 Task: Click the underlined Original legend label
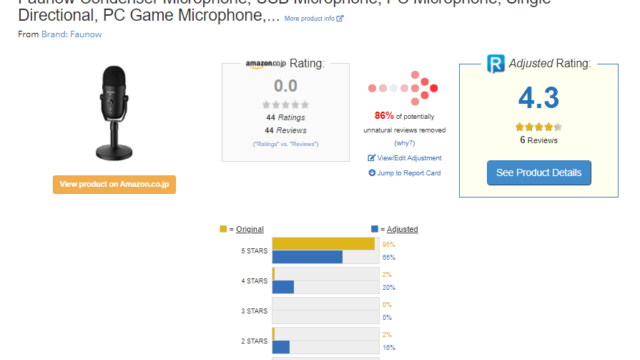point(249,229)
